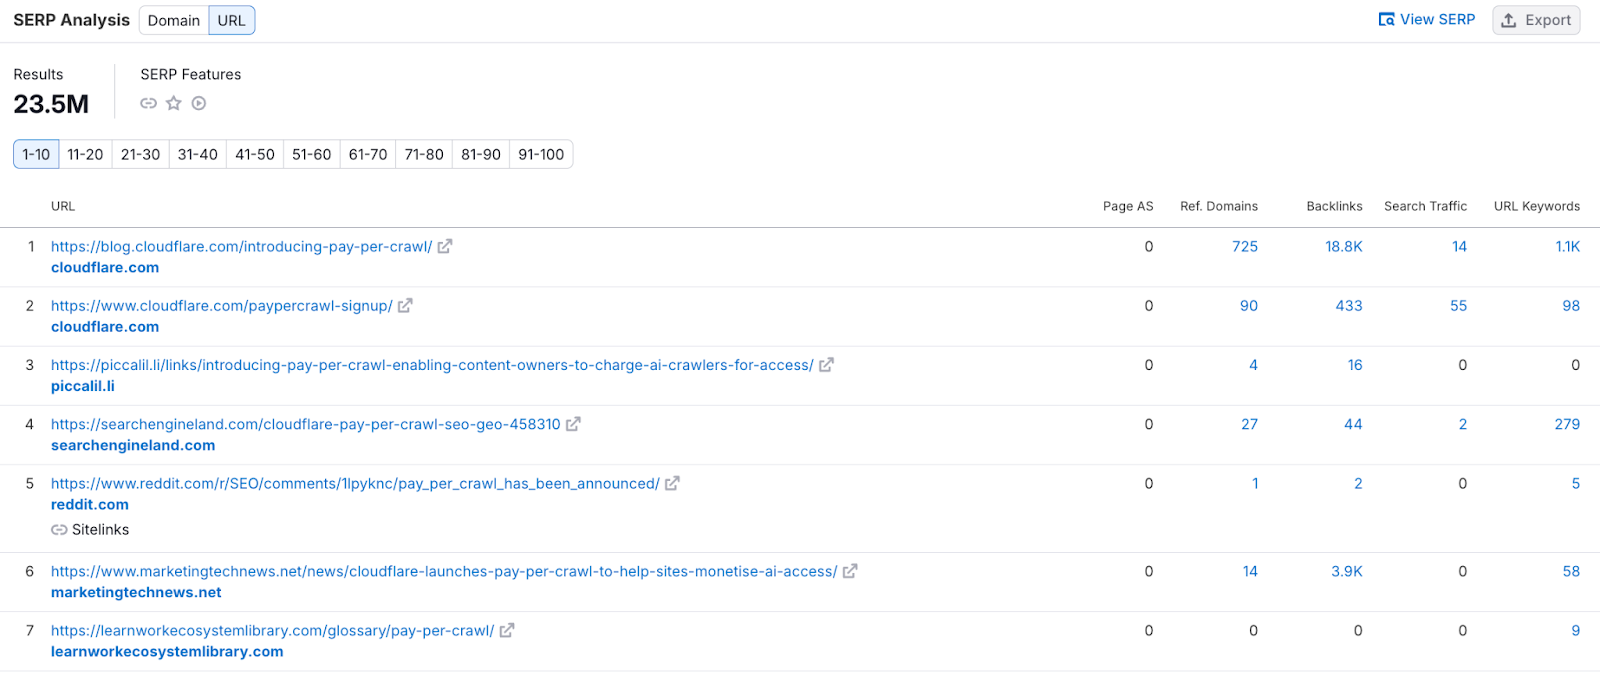Viewport: 1600px width, 673px height.
Task: Click URL Keywords value 9
Action: pos(1576,630)
